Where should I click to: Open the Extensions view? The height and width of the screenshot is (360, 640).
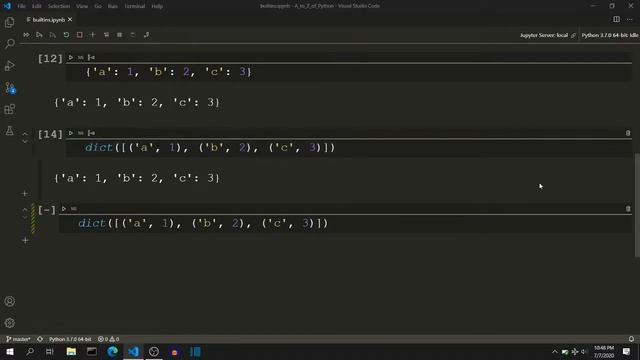(x=9, y=109)
